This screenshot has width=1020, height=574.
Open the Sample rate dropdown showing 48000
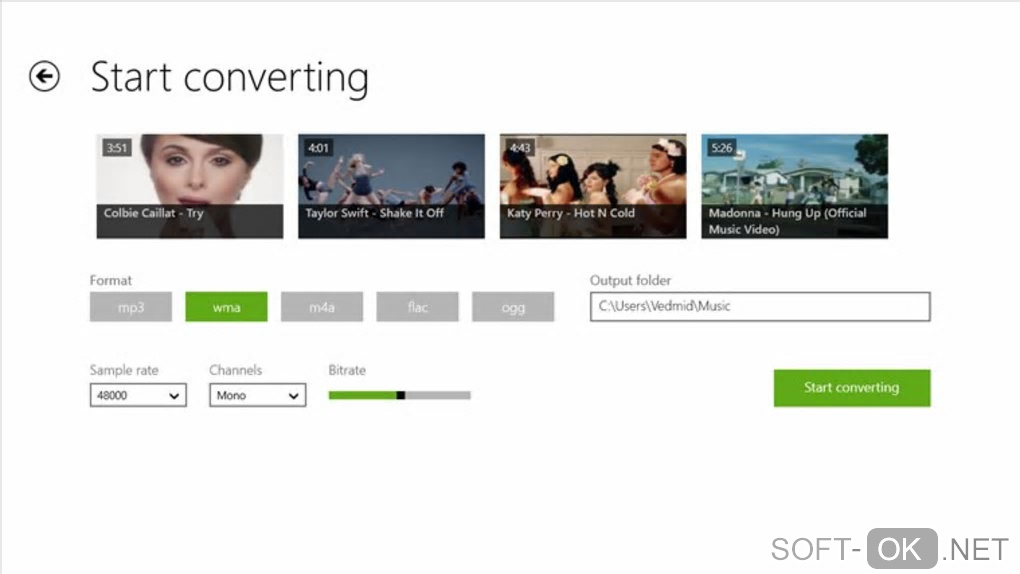point(138,395)
